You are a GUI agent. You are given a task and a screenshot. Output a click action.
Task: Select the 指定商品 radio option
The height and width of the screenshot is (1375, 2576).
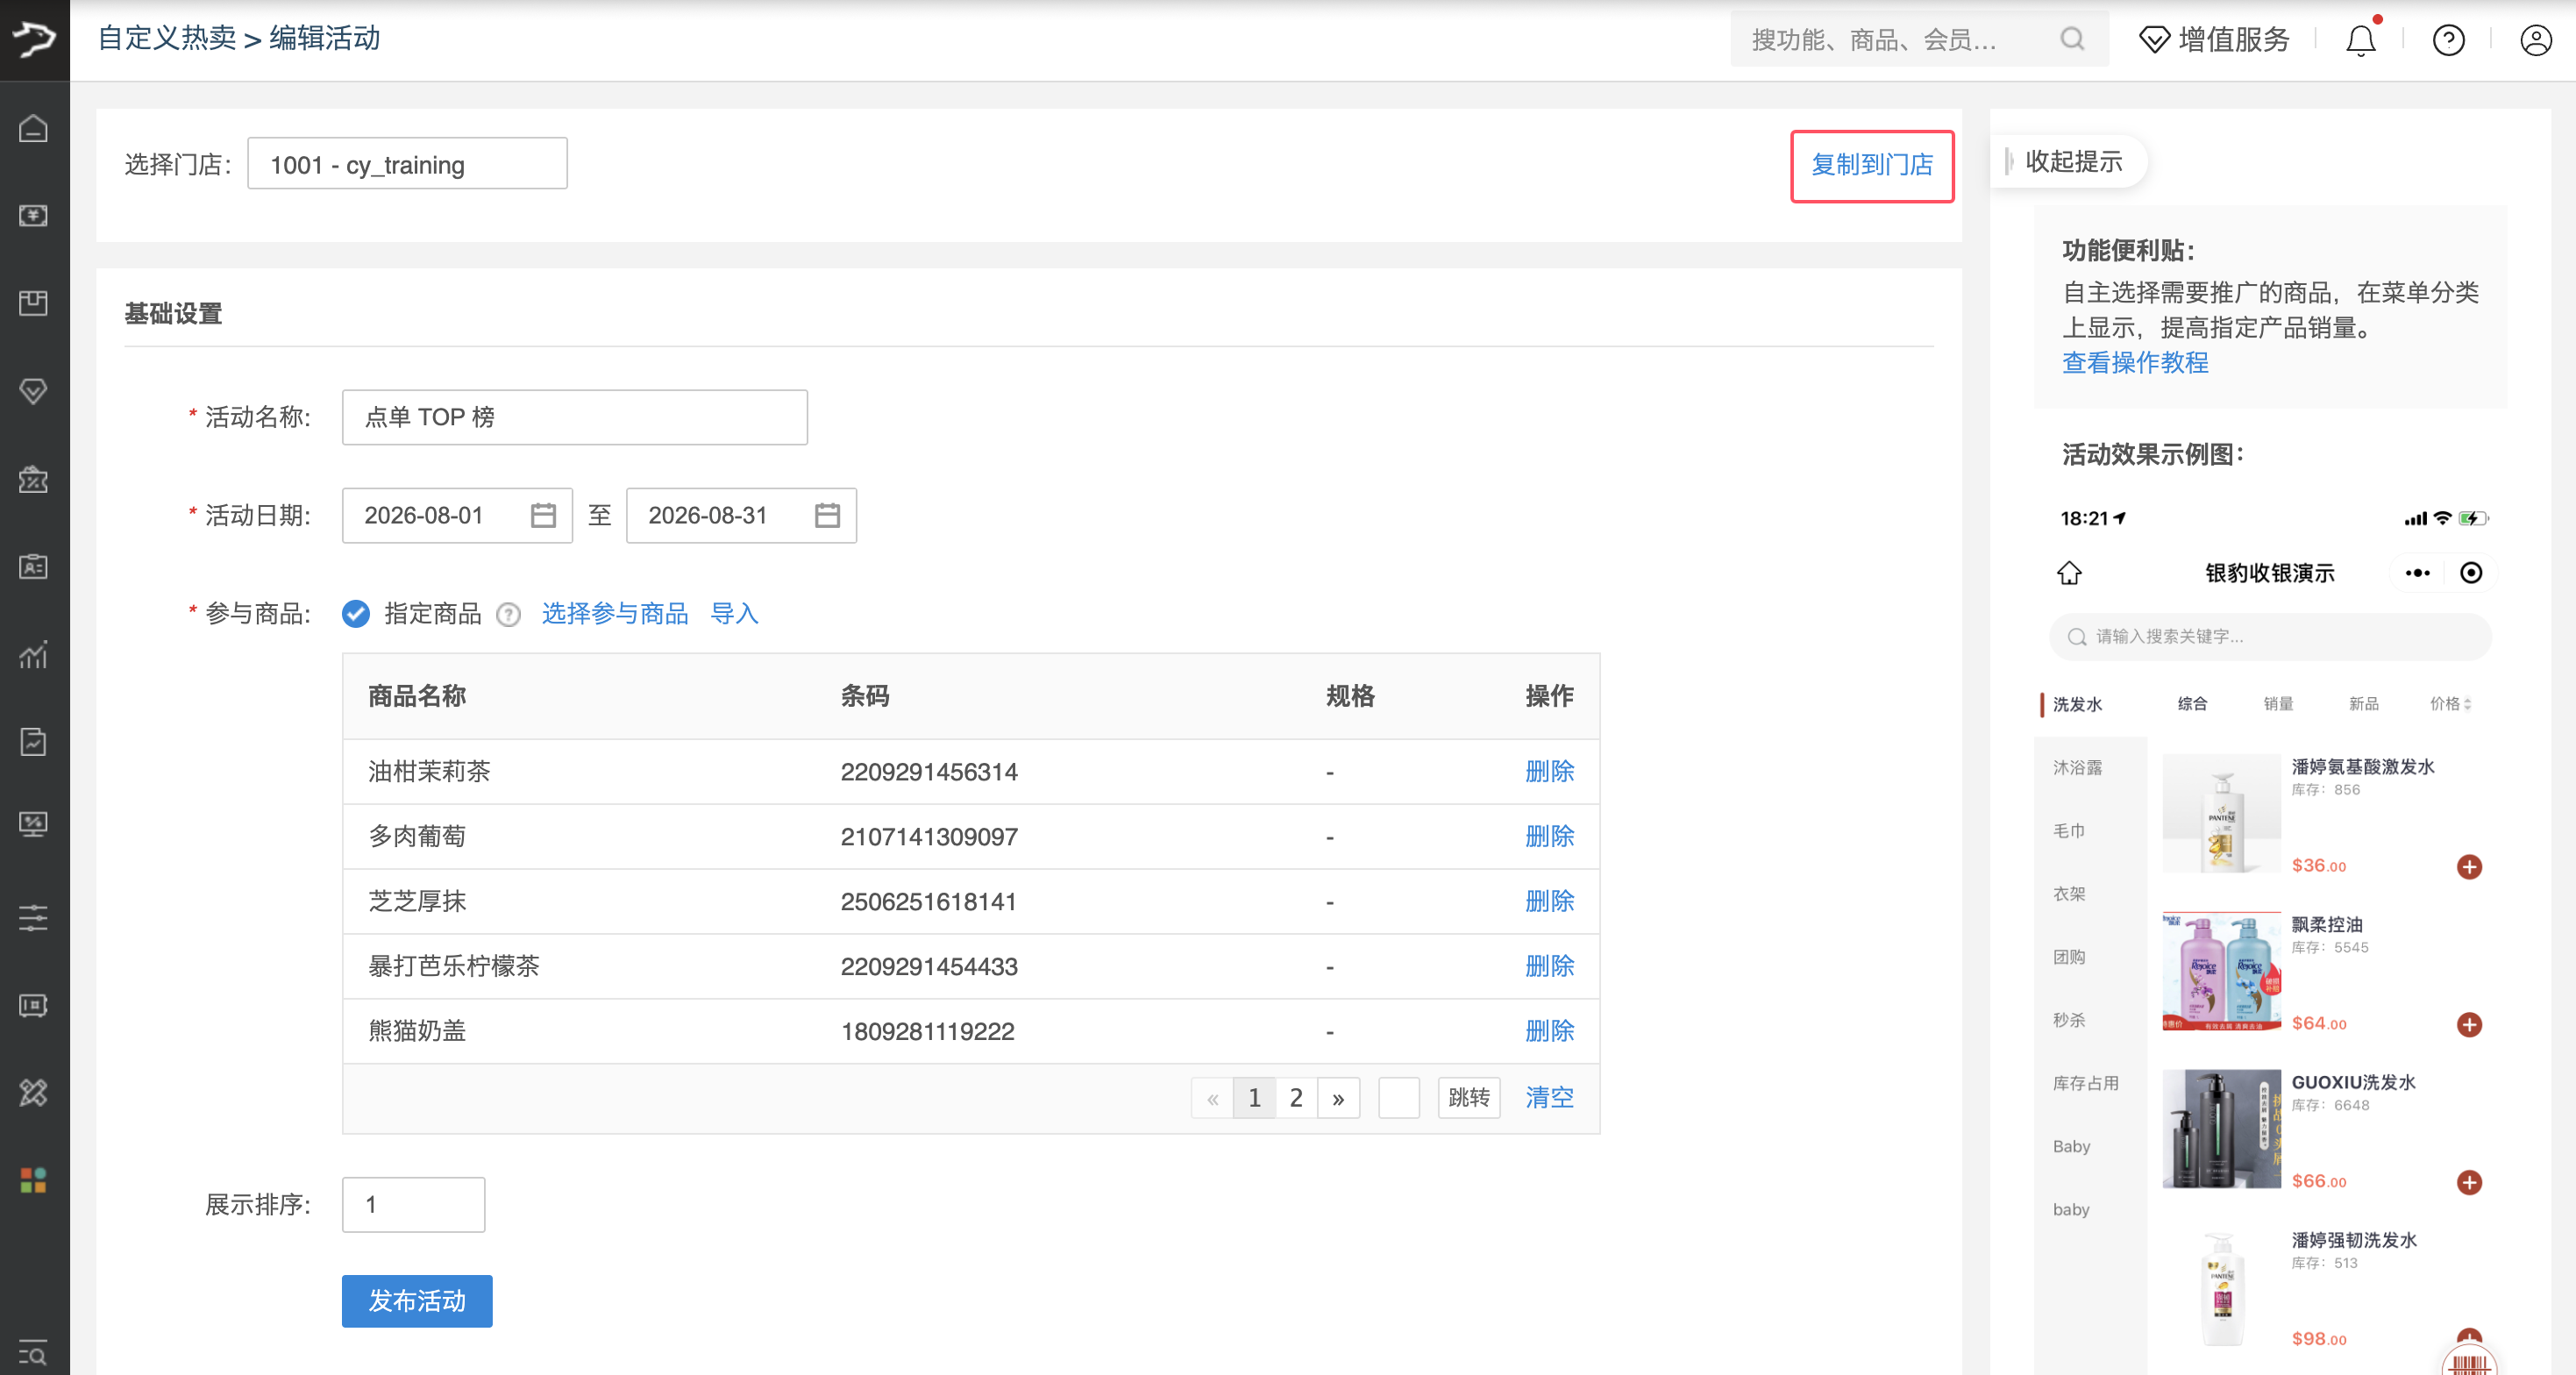[x=356, y=614]
